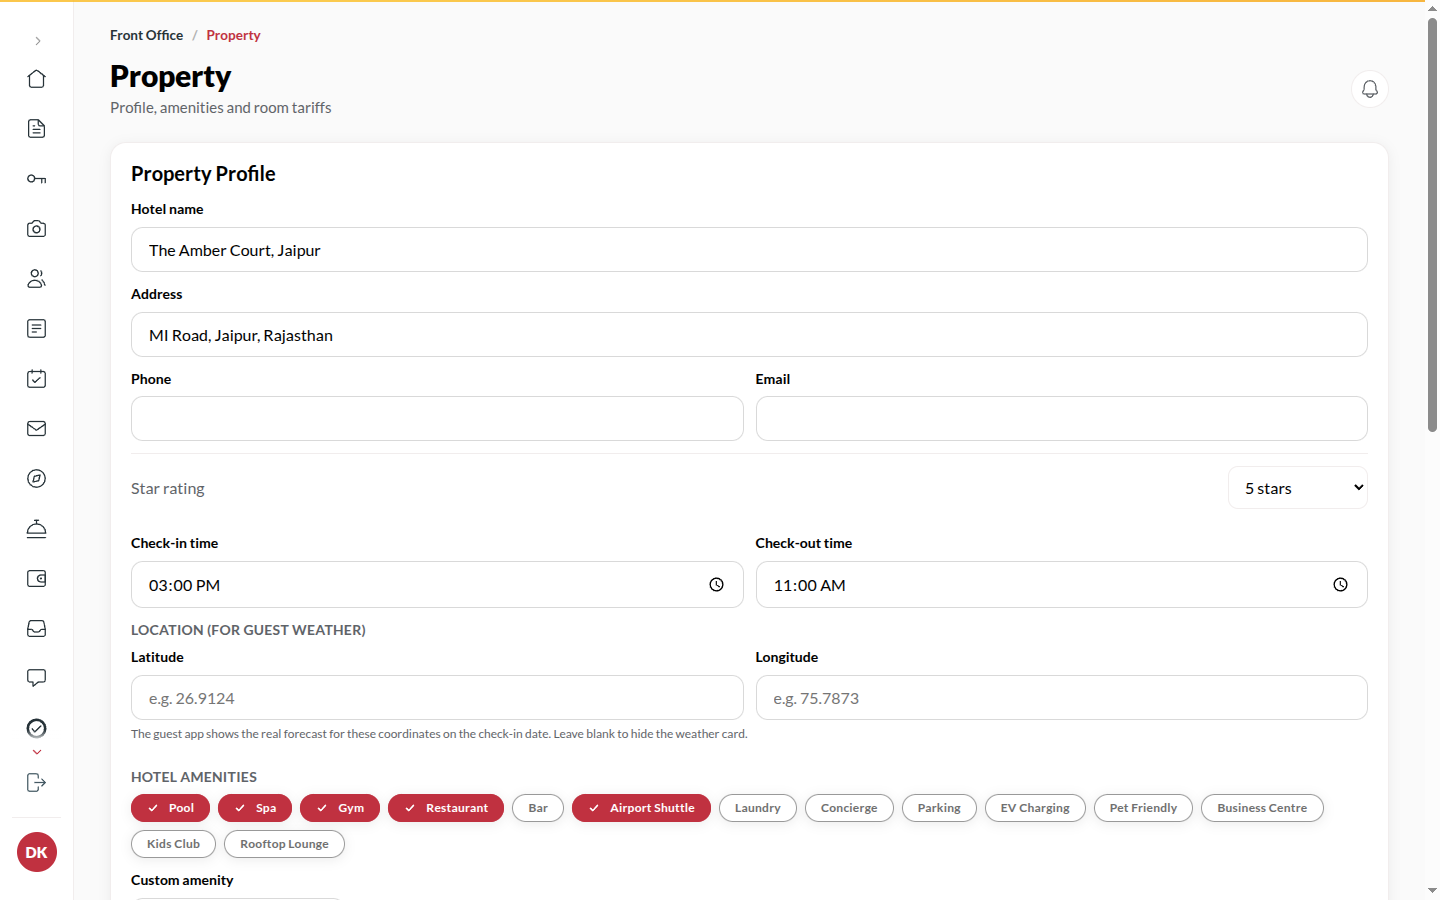Open the document file icon in sidebar
The width and height of the screenshot is (1440, 900).
(x=37, y=129)
